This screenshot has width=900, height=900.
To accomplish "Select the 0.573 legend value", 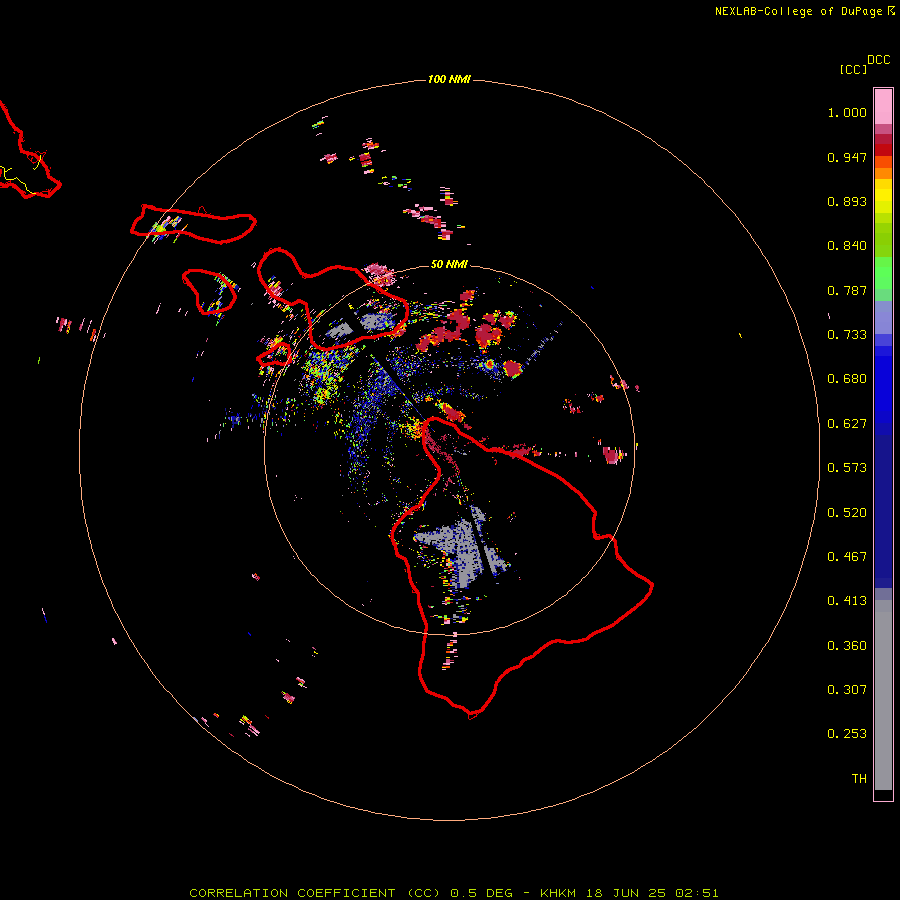I will pos(847,468).
